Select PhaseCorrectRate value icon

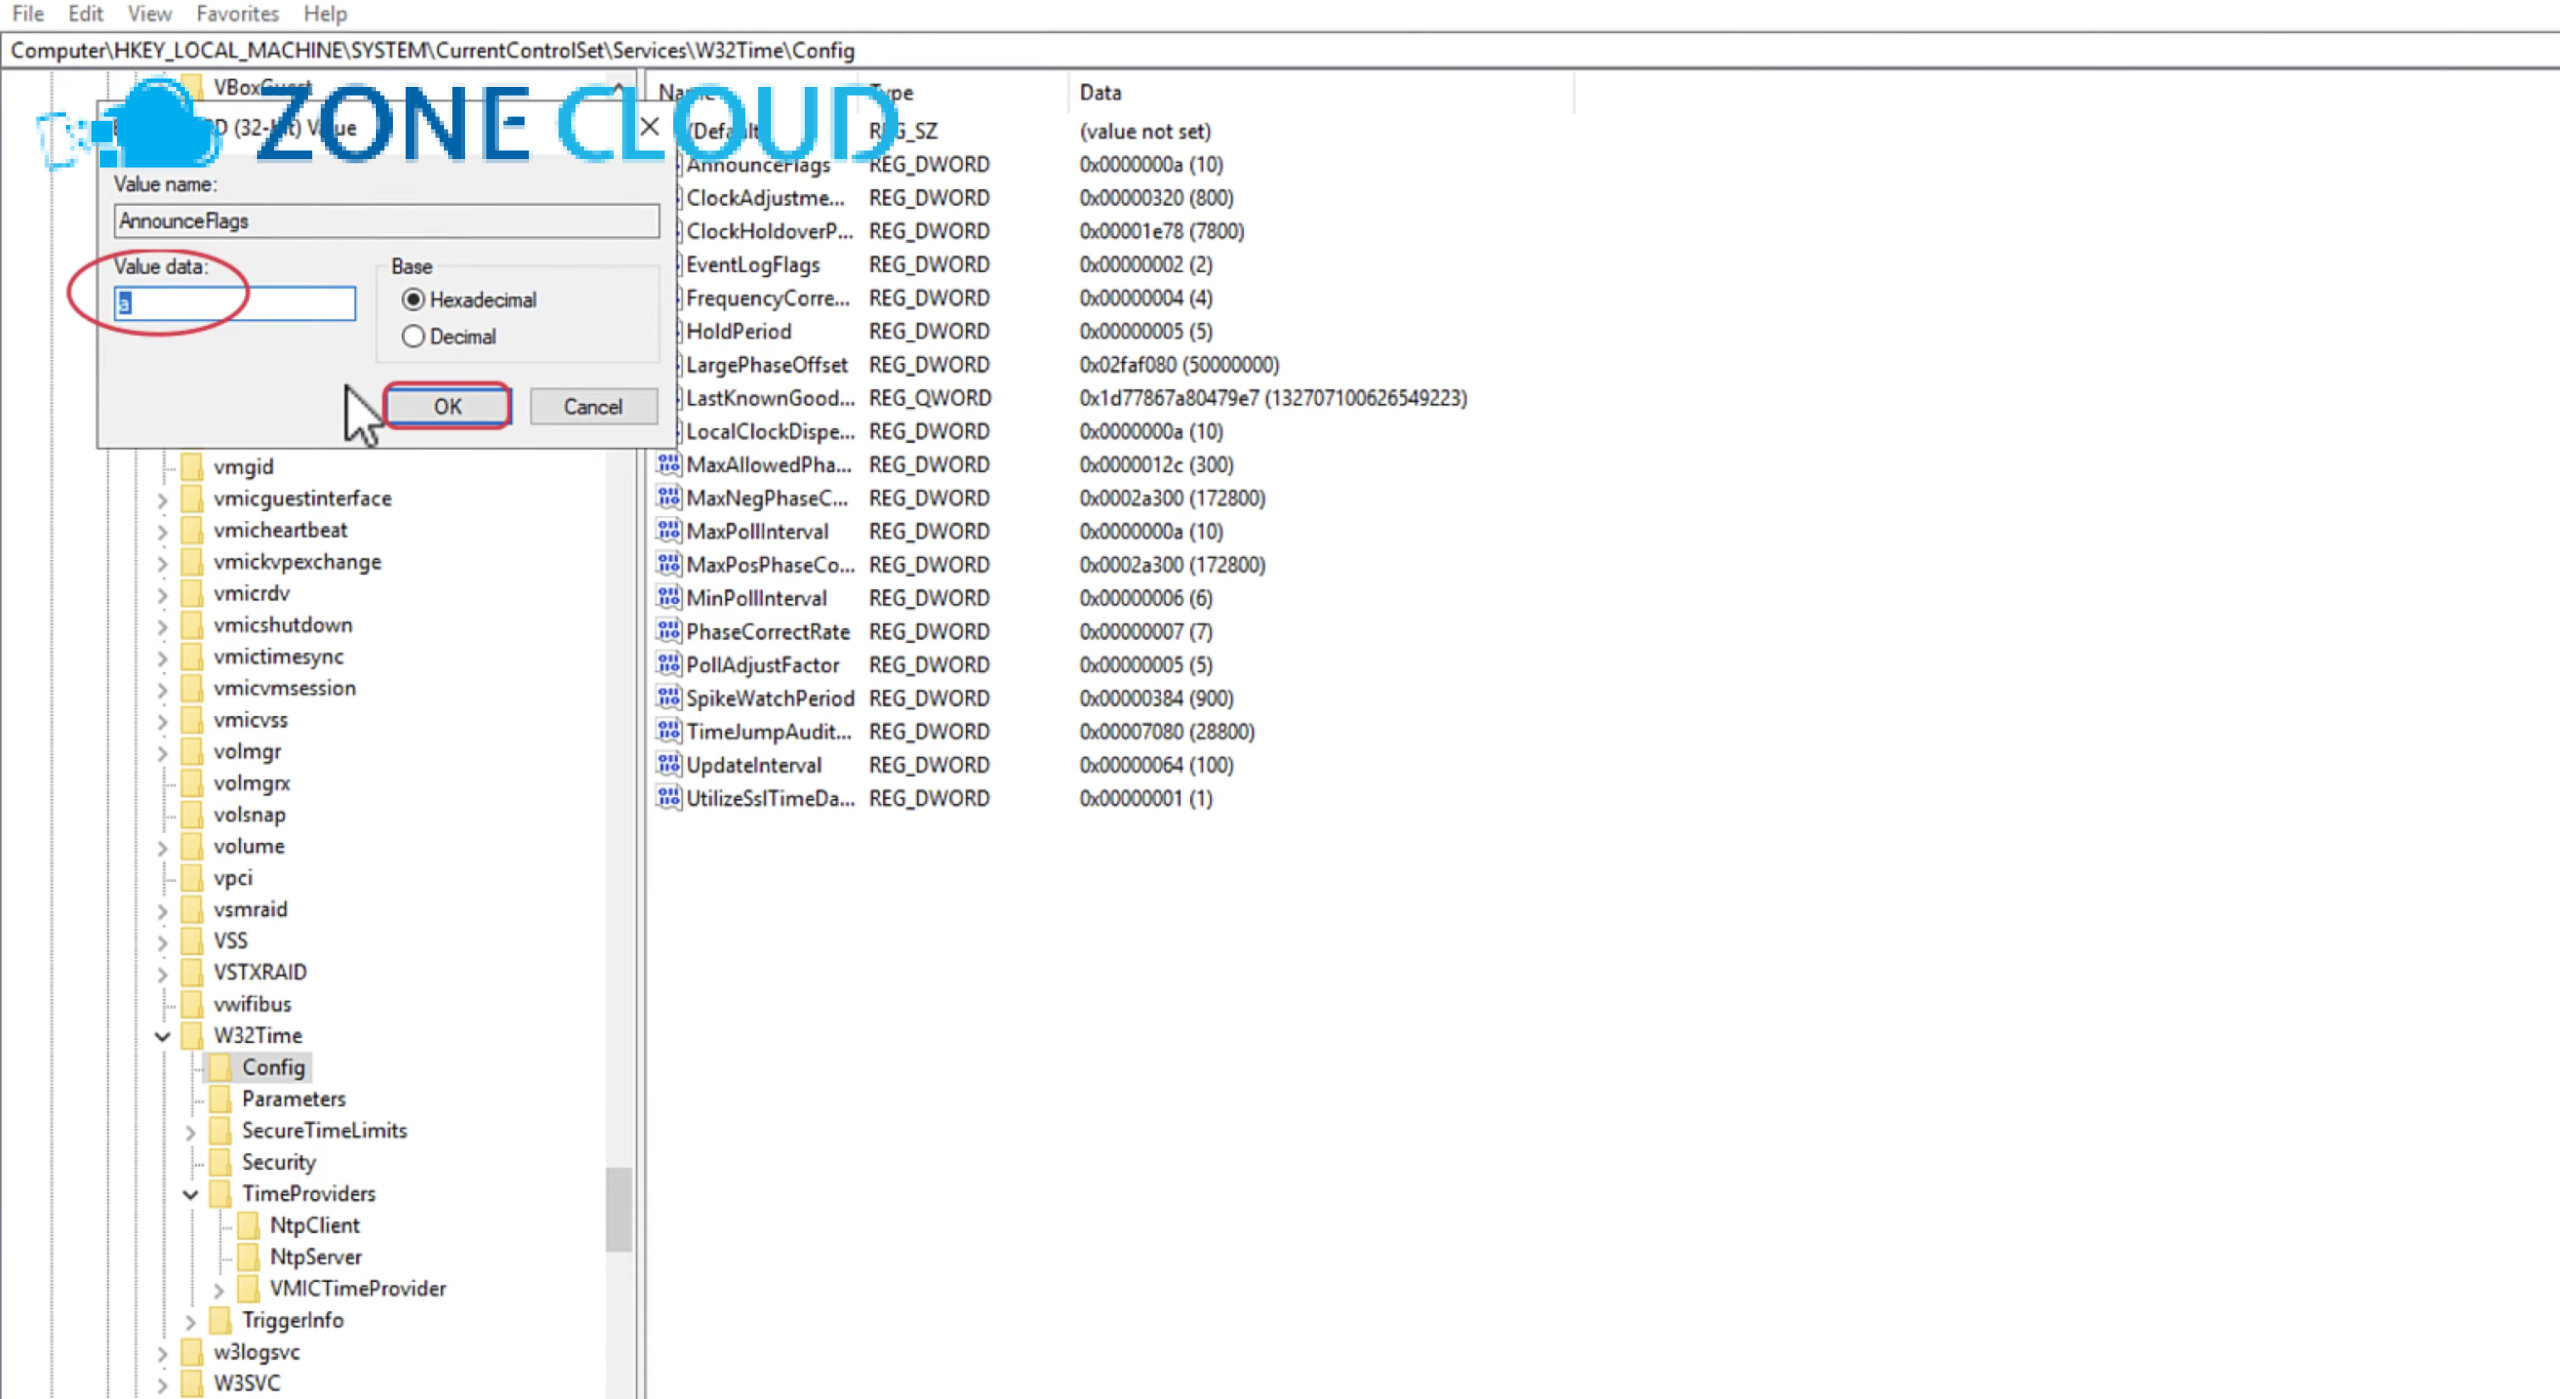pos(669,631)
